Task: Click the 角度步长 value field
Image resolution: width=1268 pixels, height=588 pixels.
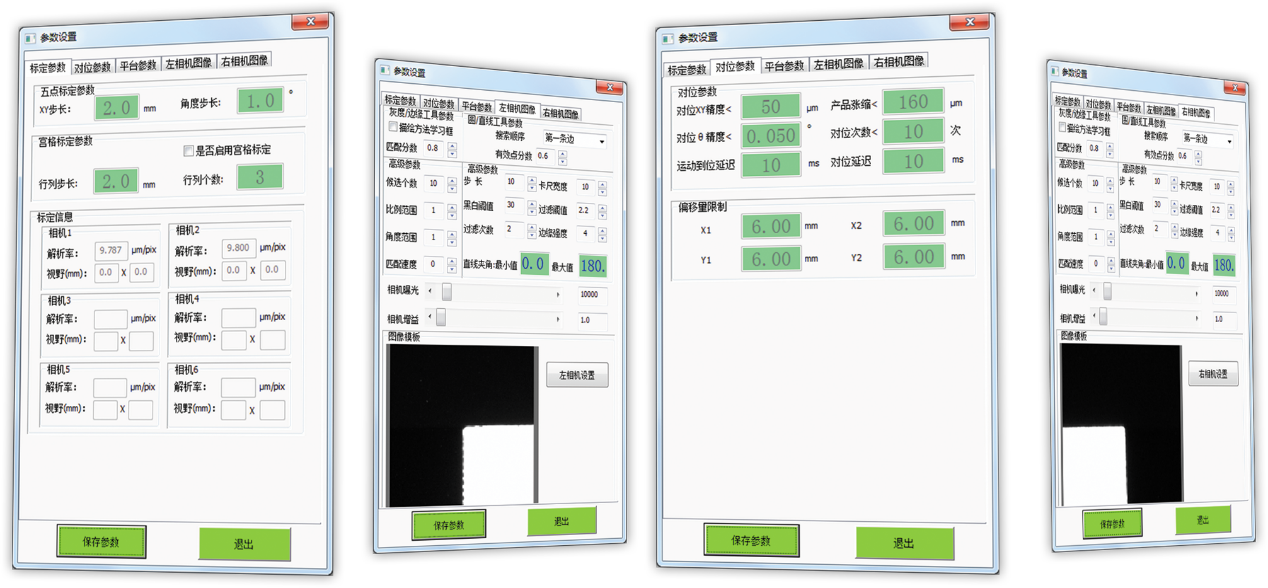Action: (x=260, y=100)
